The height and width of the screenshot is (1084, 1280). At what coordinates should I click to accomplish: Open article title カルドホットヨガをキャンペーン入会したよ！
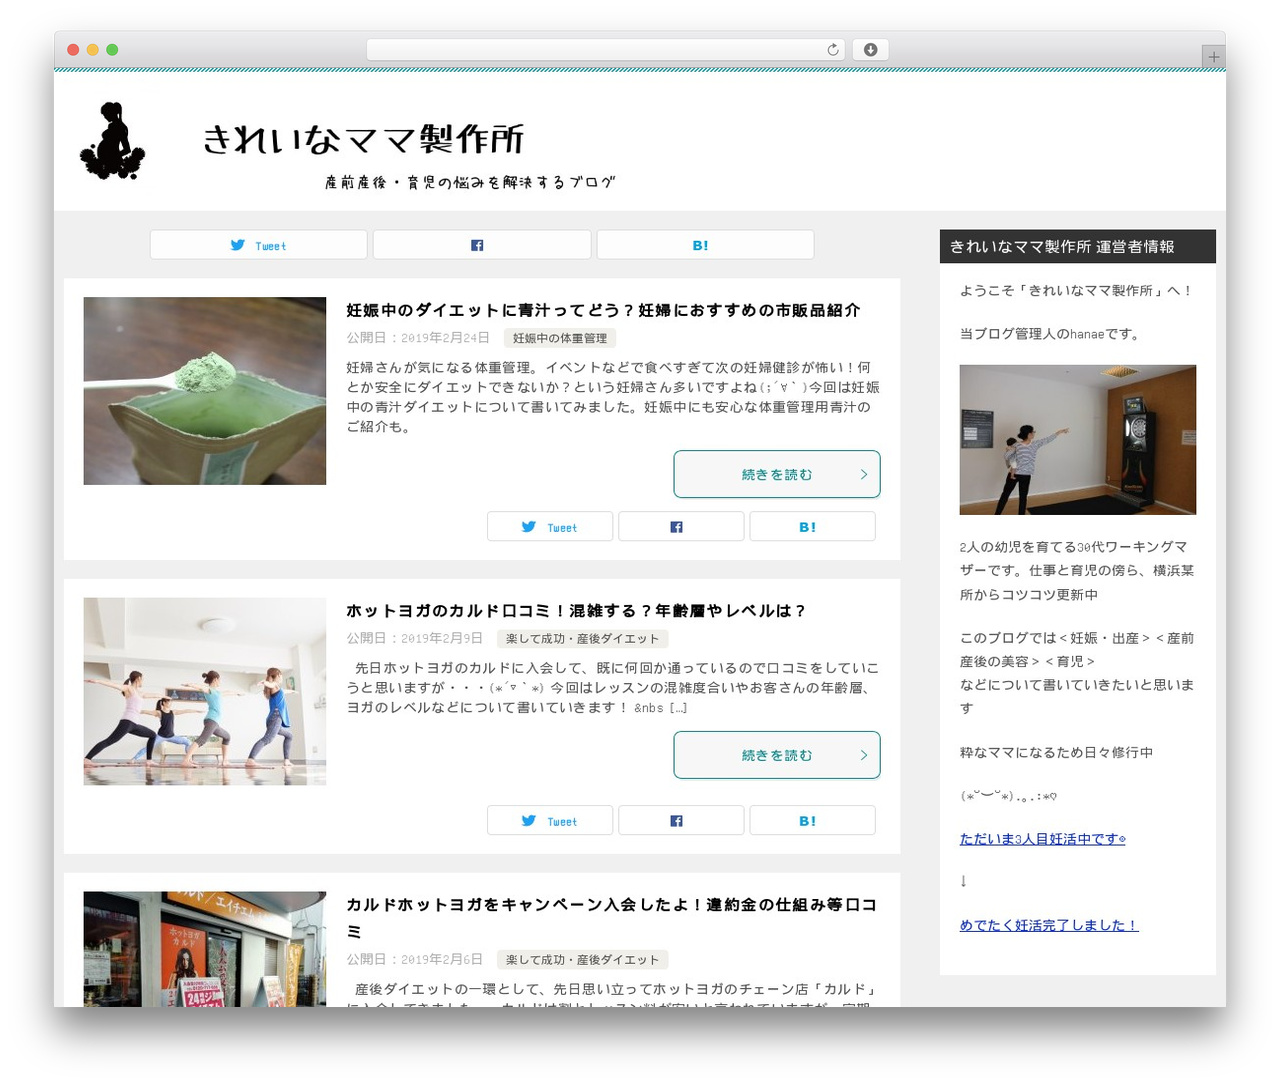point(611,917)
